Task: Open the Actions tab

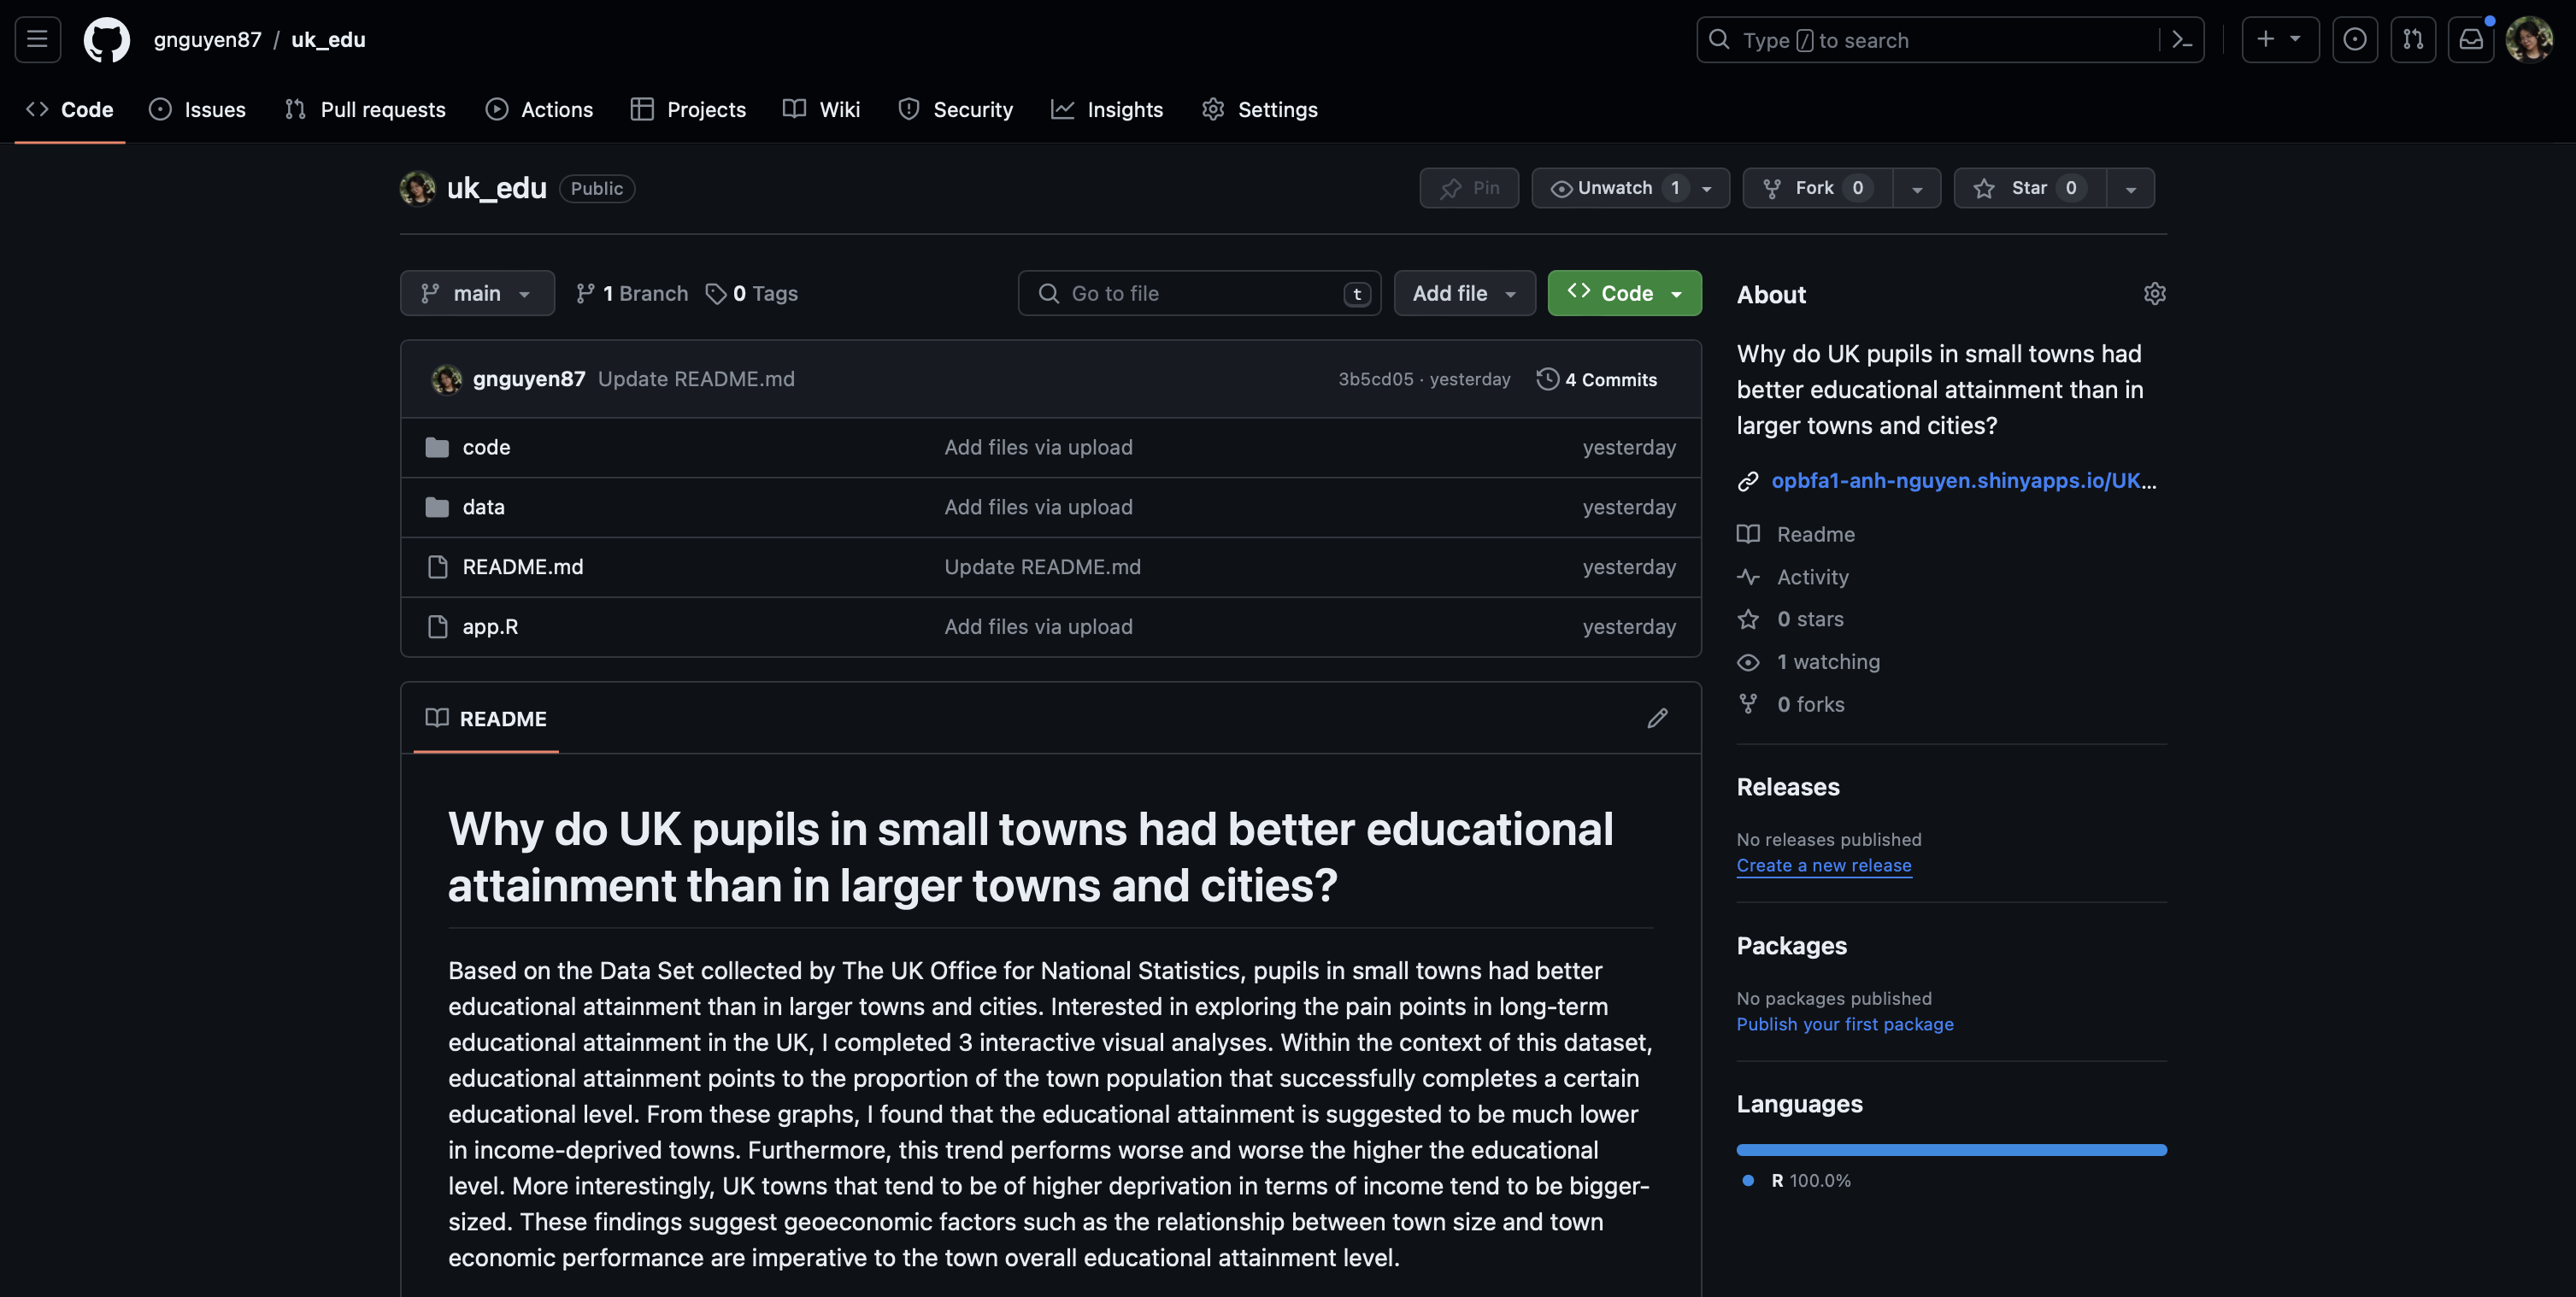Action: click(x=539, y=110)
